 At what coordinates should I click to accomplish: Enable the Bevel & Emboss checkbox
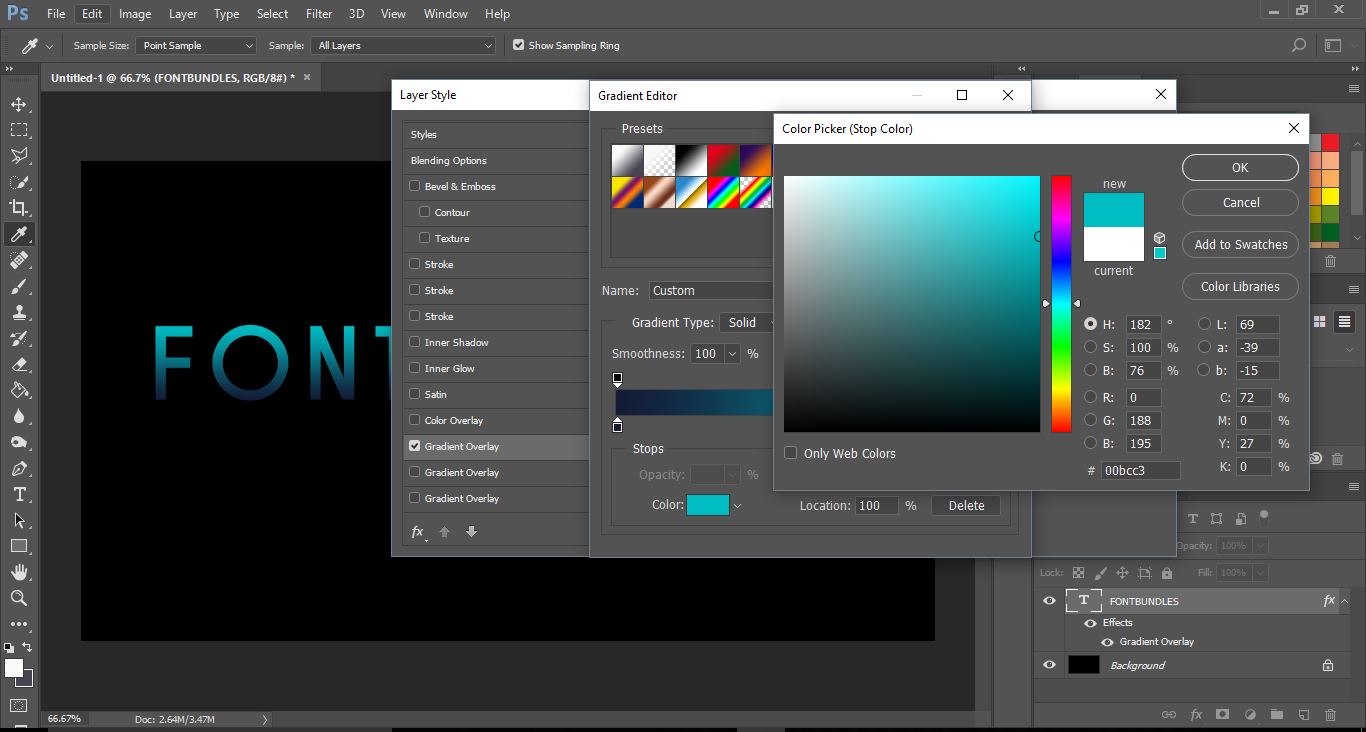[415, 186]
